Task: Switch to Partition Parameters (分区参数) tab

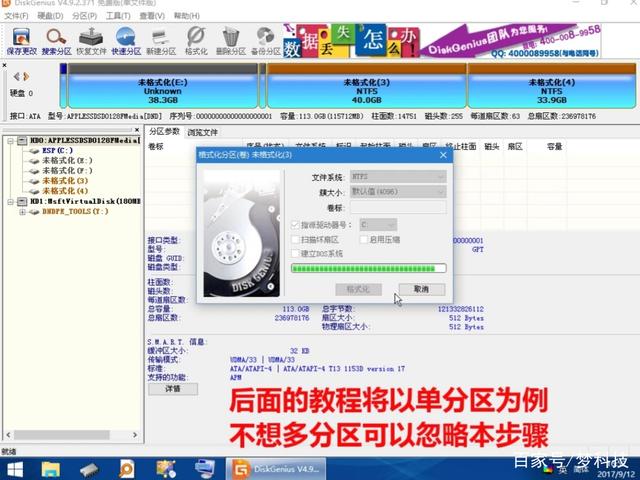Action: click(x=164, y=131)
